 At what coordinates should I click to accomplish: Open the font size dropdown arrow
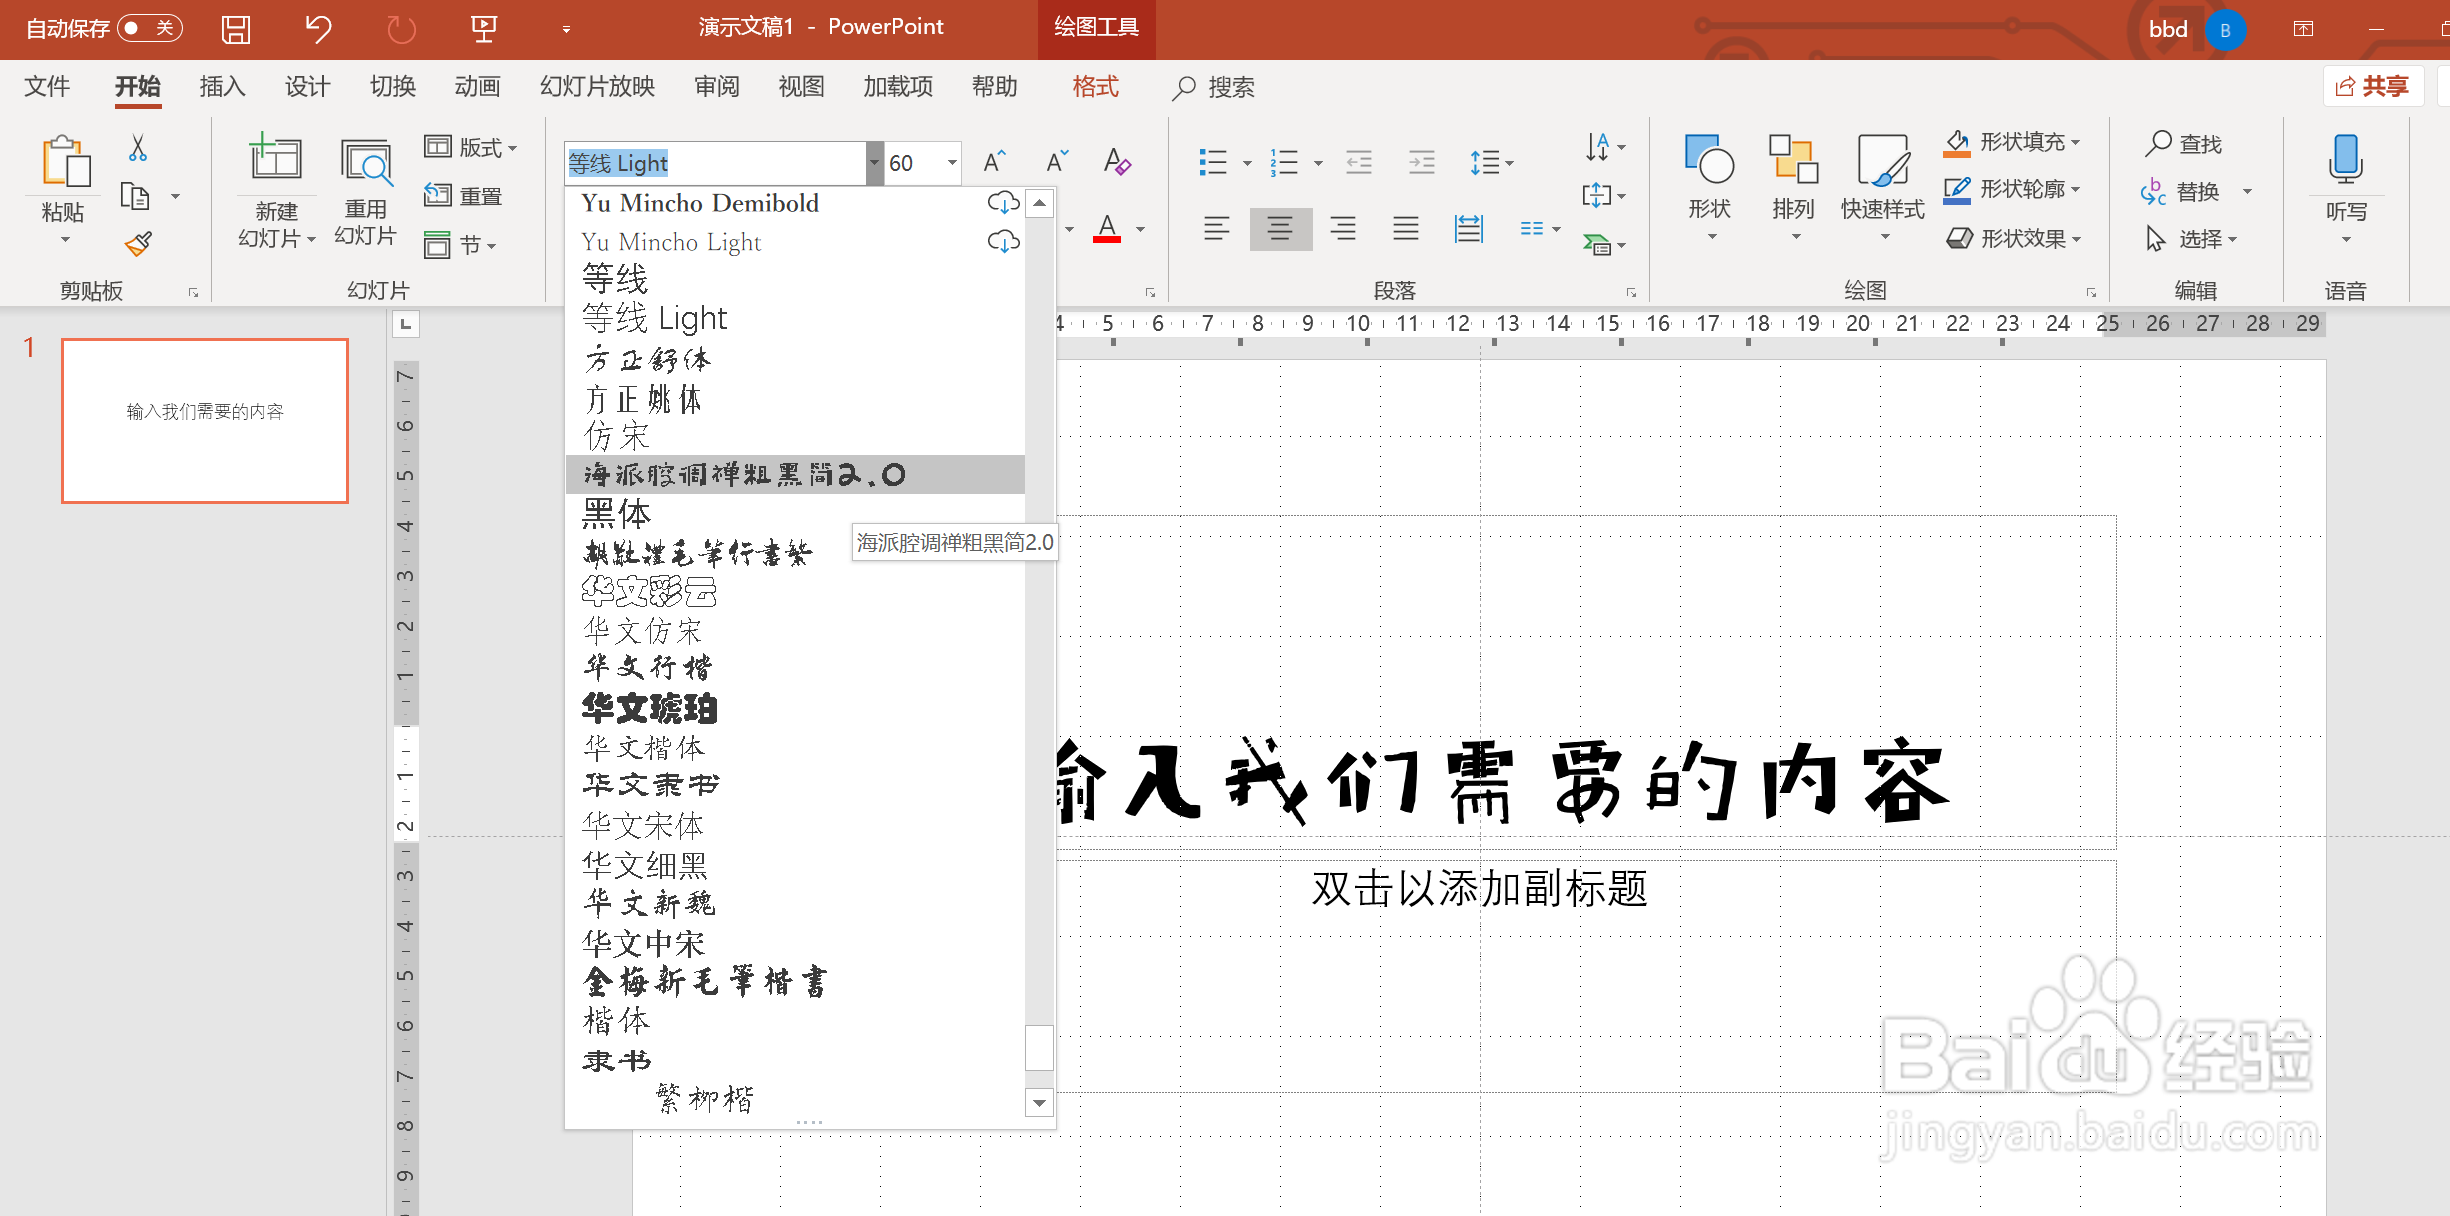952,162
